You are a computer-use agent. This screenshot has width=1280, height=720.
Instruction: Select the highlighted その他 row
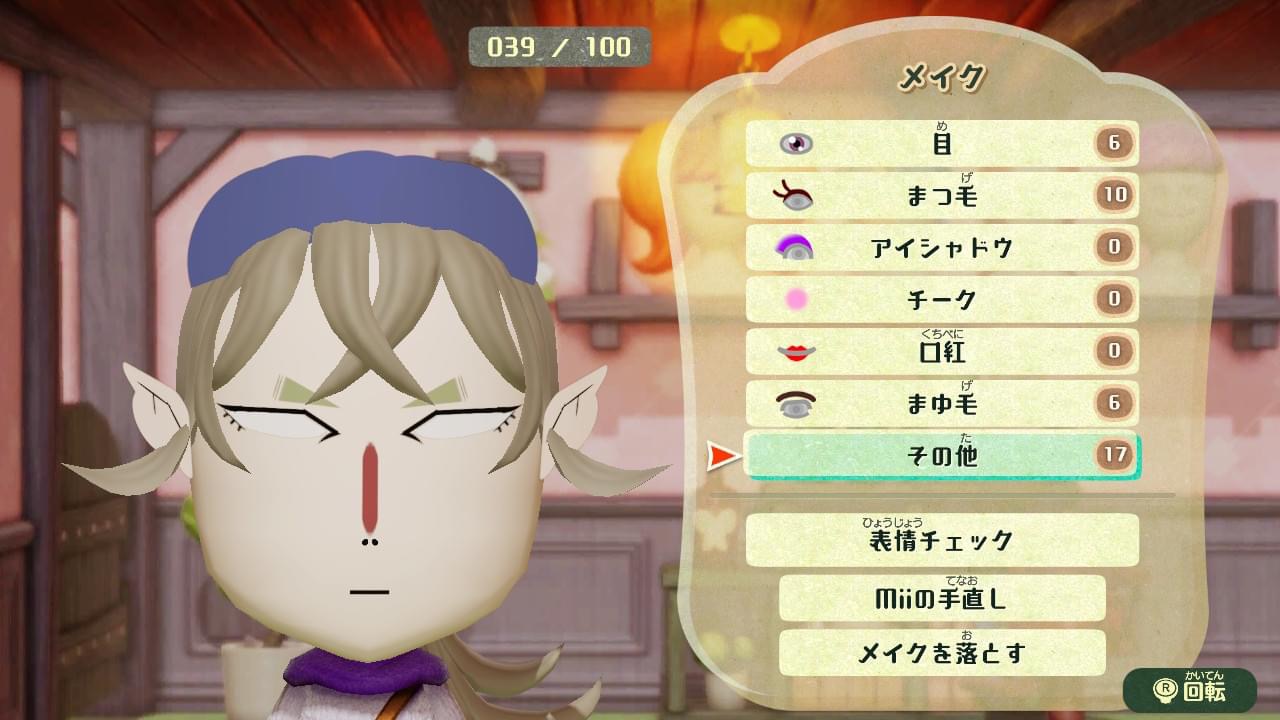coord(942,455)
